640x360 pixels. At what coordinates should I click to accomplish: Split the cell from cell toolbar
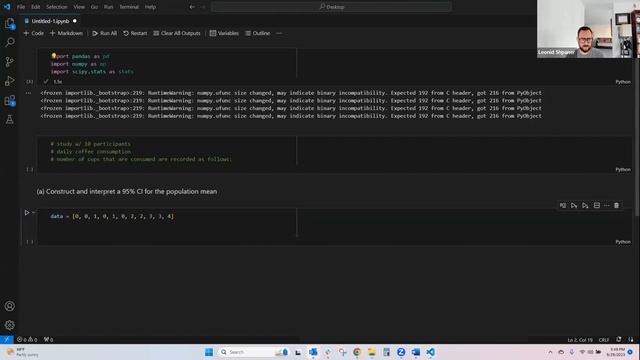597,205
